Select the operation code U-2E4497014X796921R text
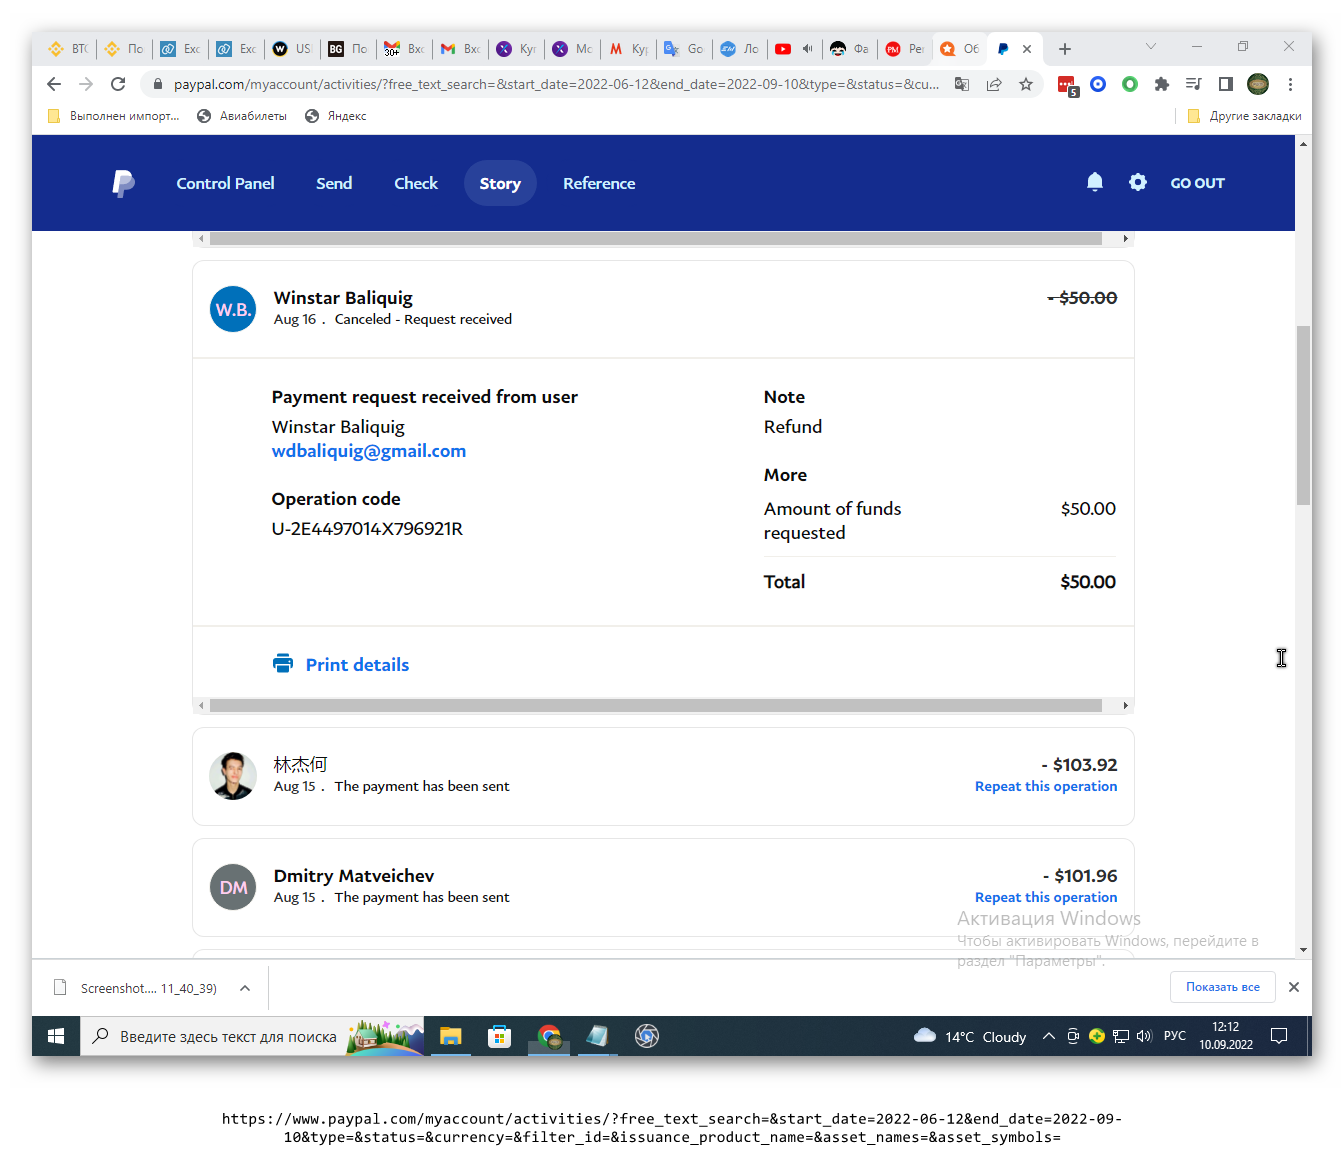Image resolution: width=1344 pixels, height=1168 pixels. click(367, 529)
